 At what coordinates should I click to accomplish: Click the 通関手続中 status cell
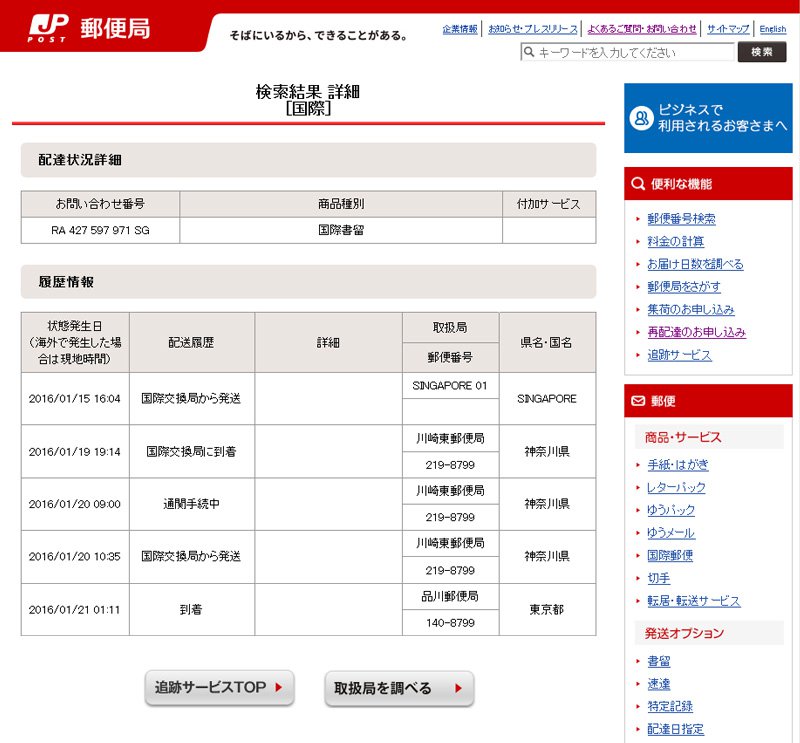click(x=191, y=504)
